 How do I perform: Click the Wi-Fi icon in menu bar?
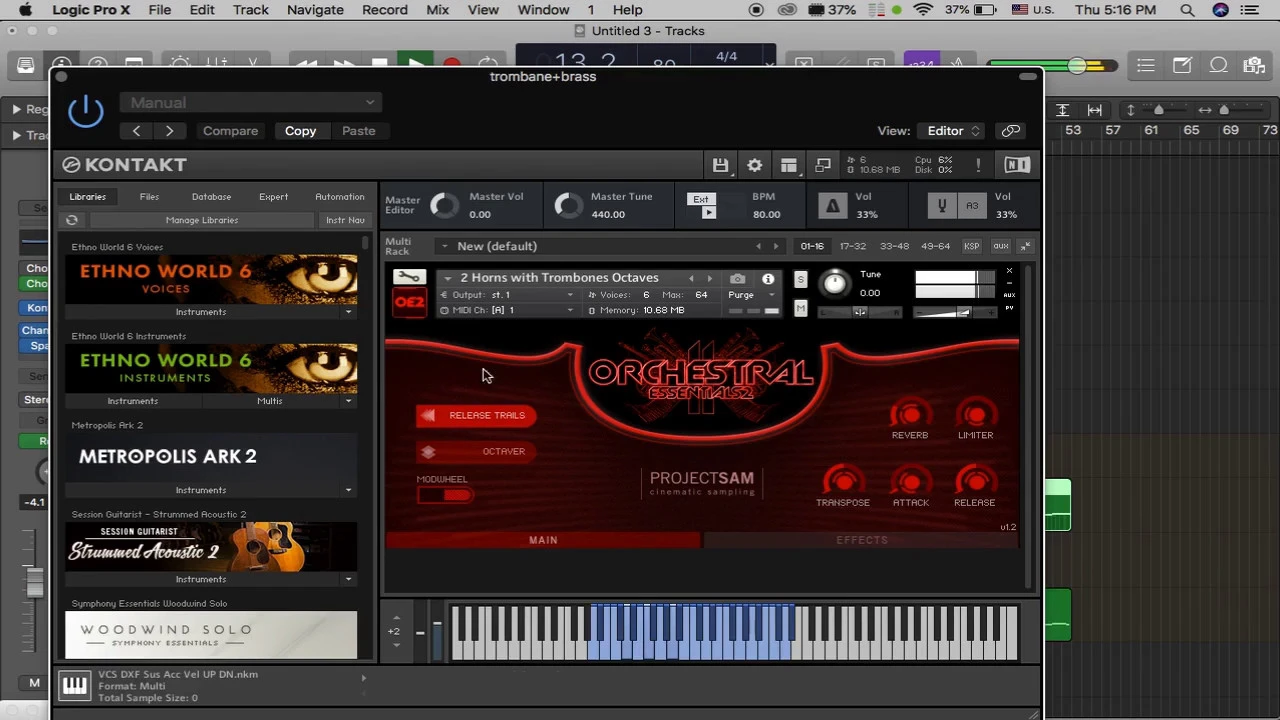pos(922,10)
